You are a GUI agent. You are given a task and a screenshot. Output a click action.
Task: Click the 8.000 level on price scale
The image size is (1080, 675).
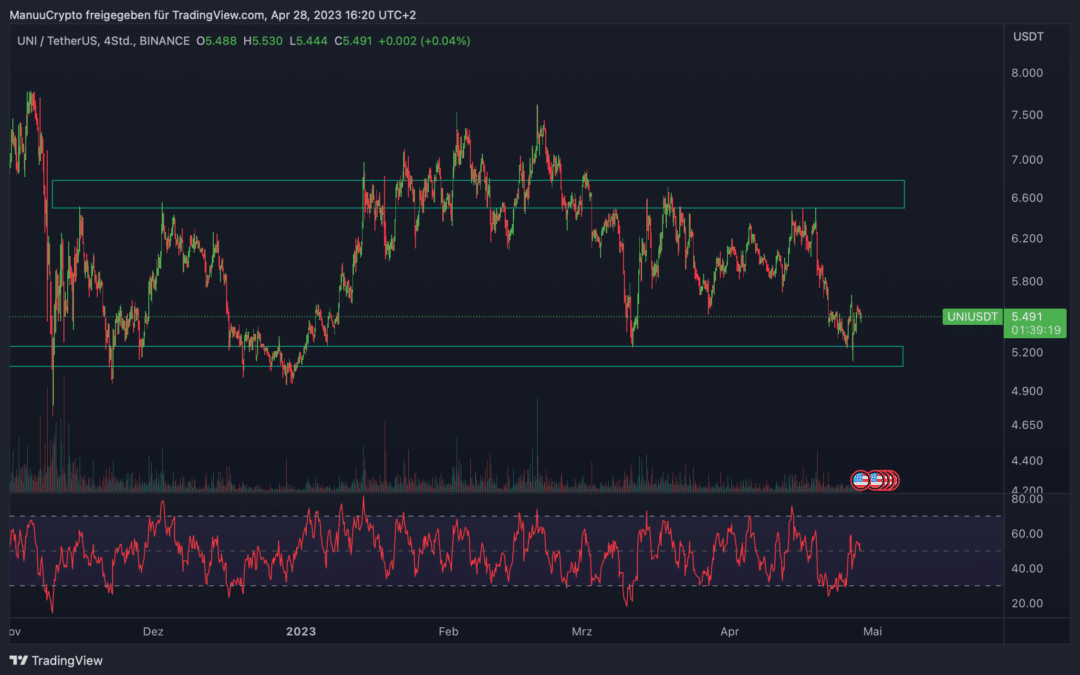pyautogui.click(x=1027, y=73)
